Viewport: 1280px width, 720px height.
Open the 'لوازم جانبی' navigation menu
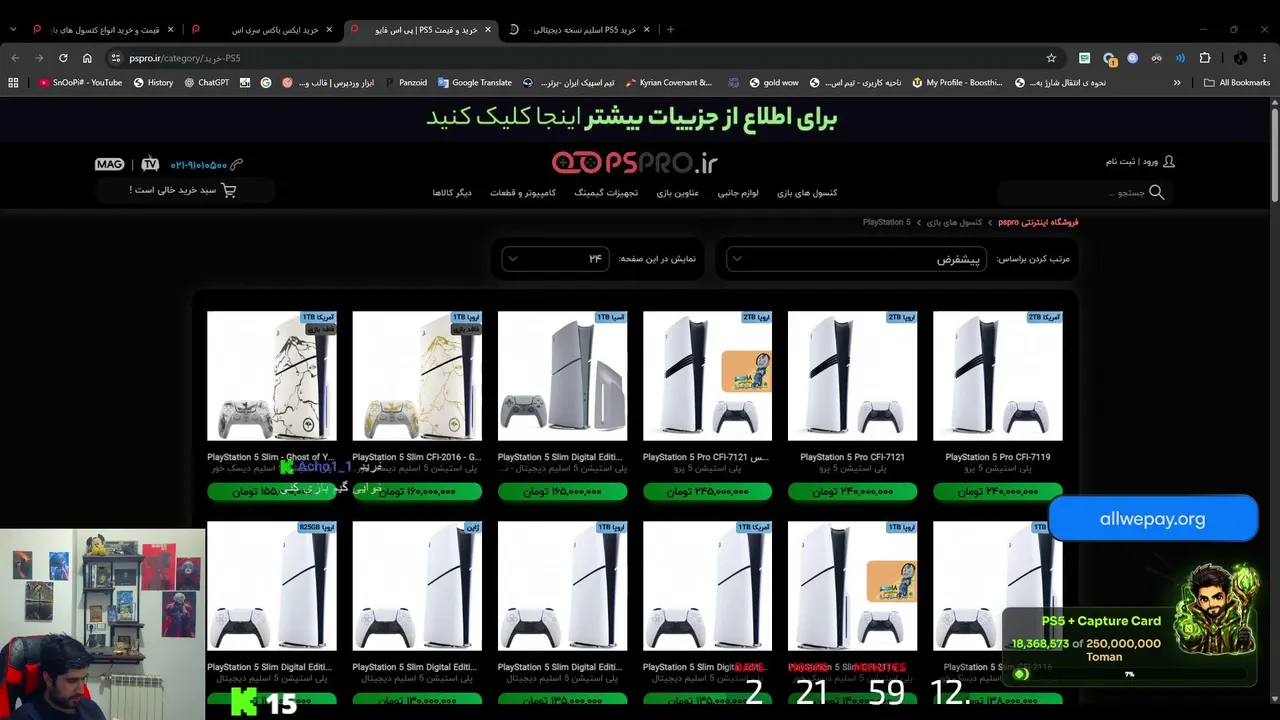(738, 193)
